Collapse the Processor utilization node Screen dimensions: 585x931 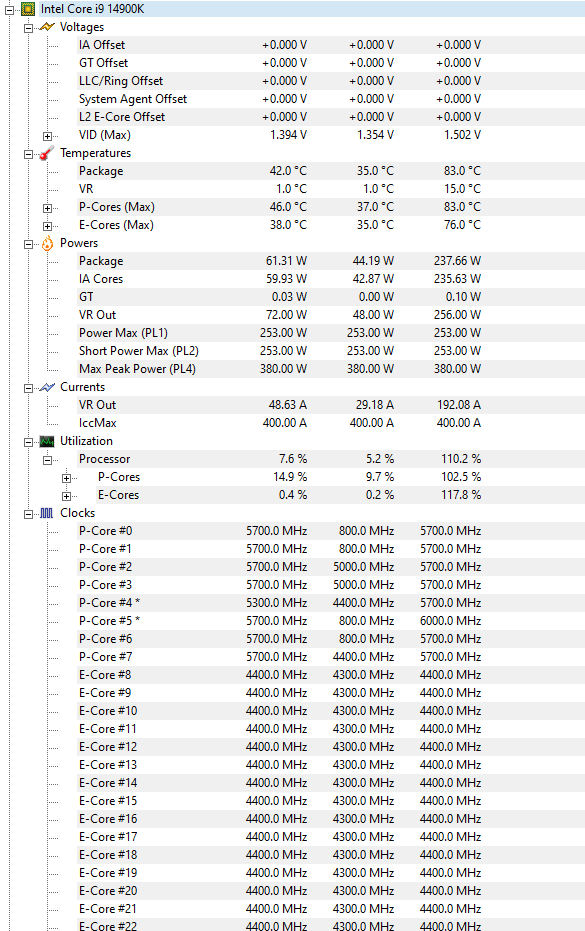coord(48,460)
